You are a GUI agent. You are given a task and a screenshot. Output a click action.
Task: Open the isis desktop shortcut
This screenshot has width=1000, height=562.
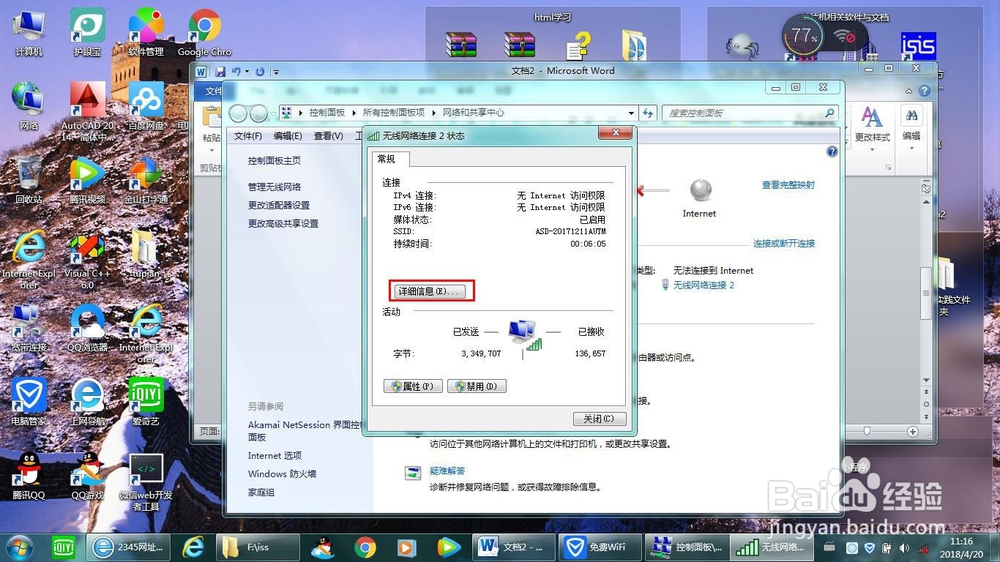click(x=918, y=46)
